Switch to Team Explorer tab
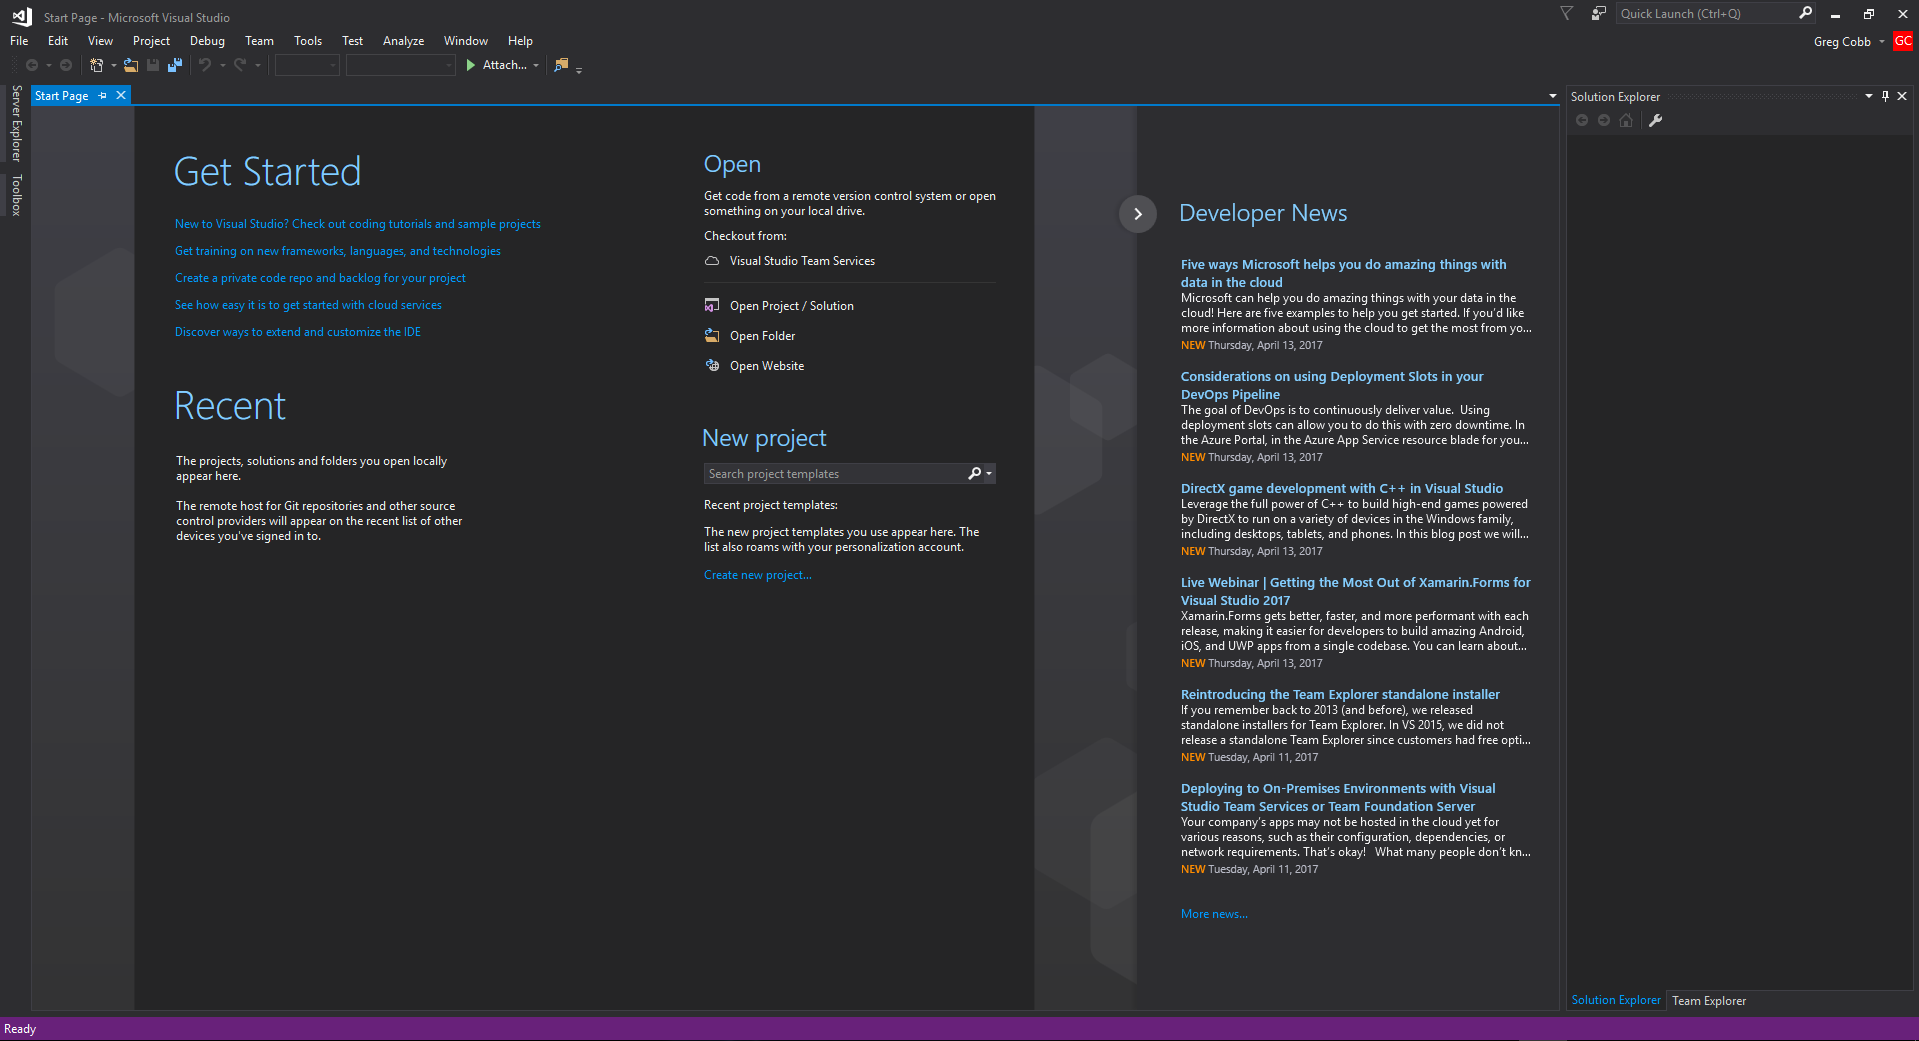The image size is (1919, 1041). 1709,1001
